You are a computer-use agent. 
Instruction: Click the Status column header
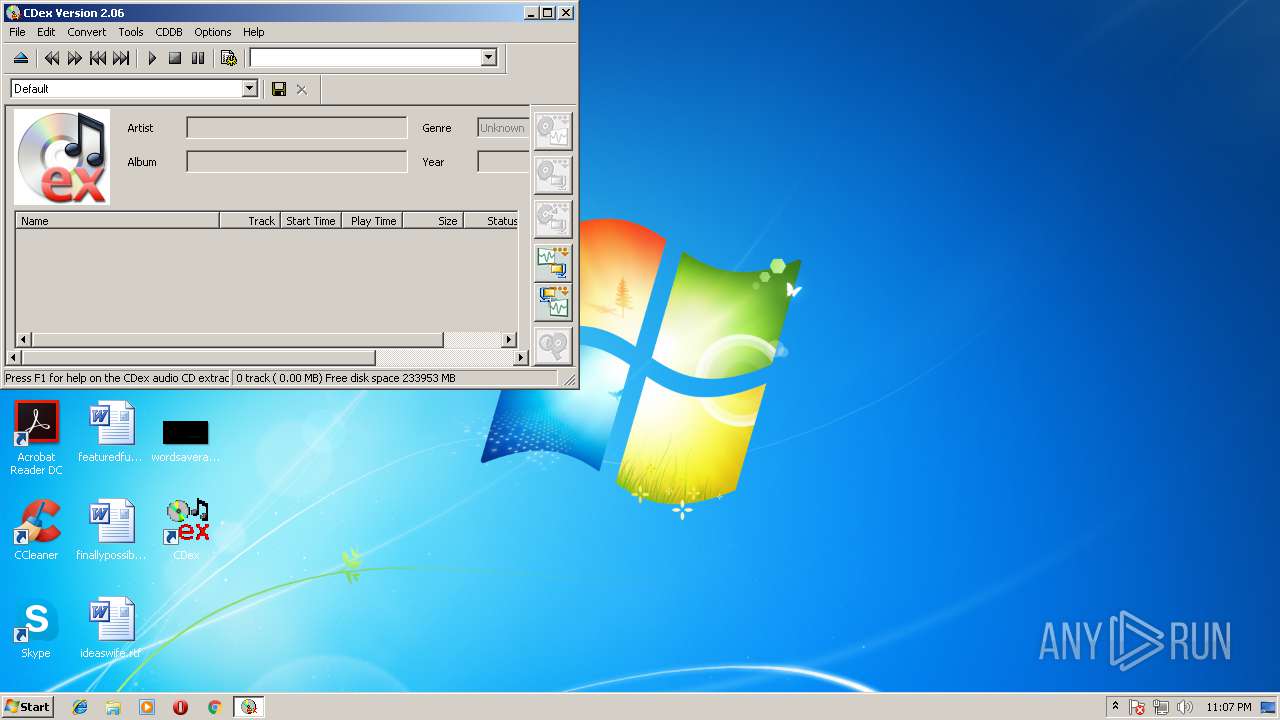[491, 221]
